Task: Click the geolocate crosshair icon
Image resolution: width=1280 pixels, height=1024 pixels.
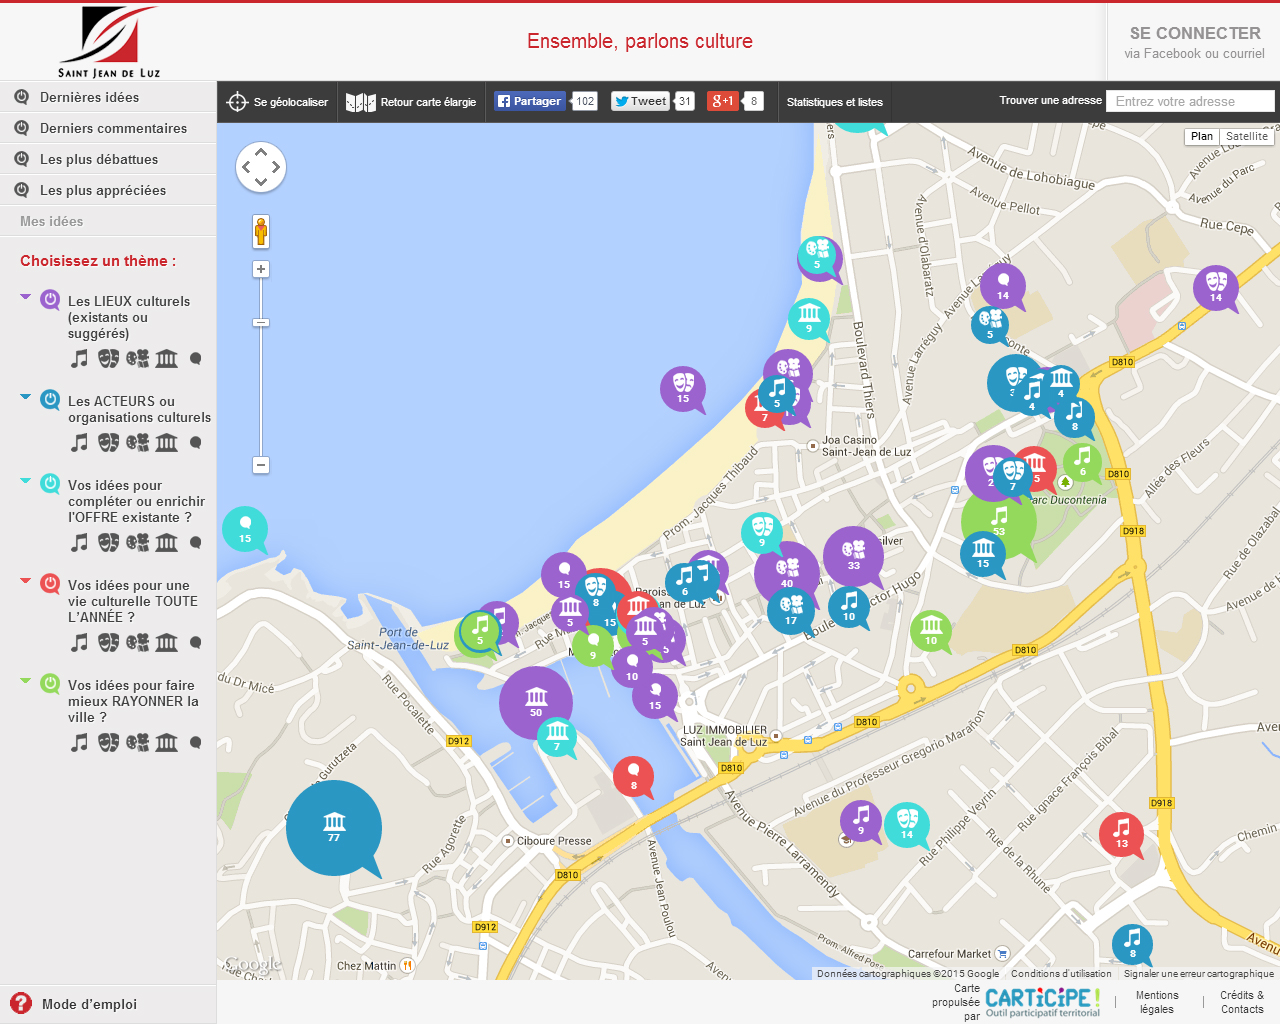Action: tap(237, 102)
